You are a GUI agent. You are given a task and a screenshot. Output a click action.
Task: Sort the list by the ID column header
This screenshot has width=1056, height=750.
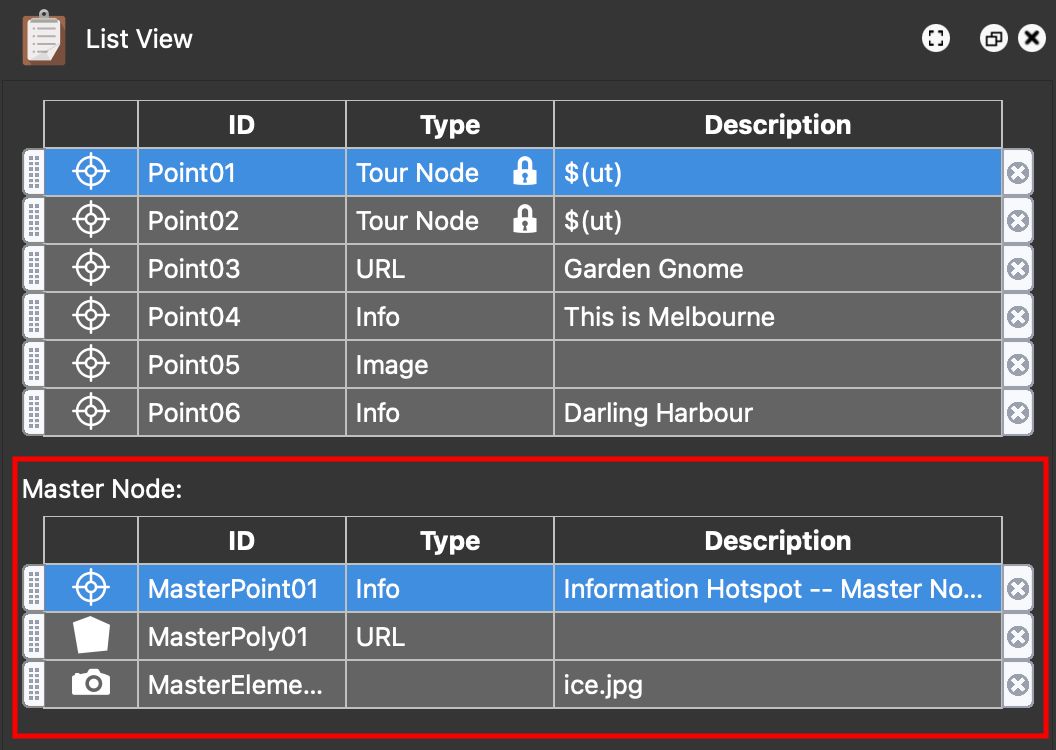click(x=240, y=124)
